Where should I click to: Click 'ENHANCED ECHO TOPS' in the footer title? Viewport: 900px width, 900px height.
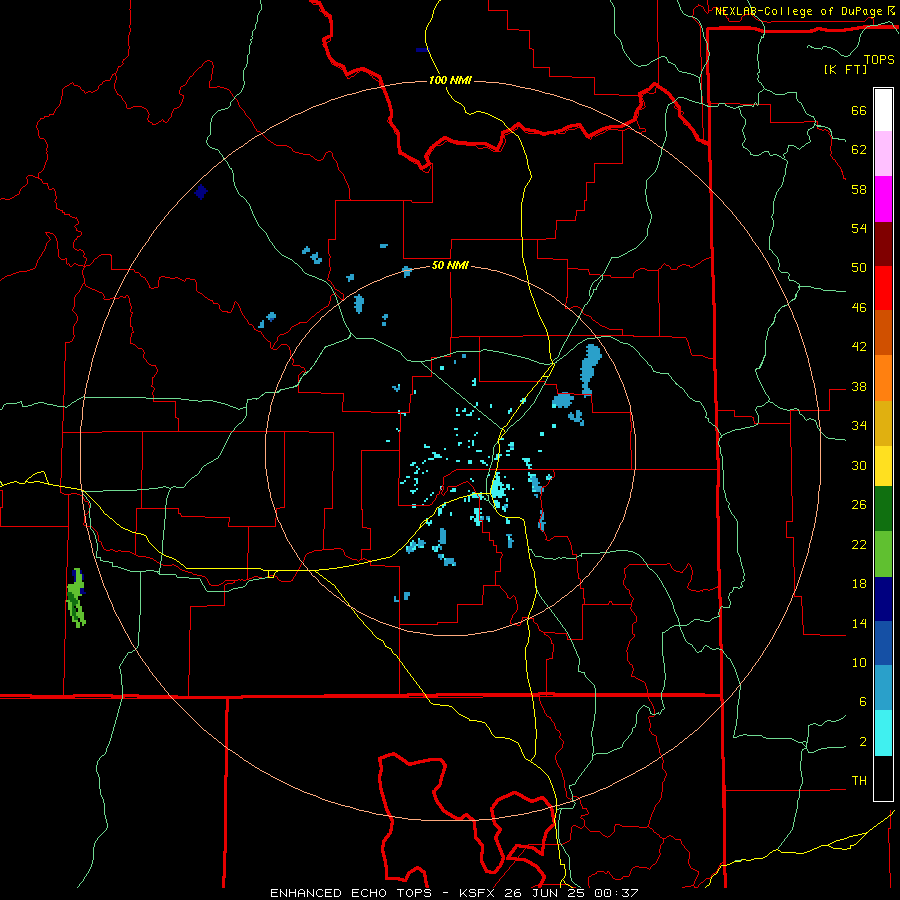(x=351, y=893)
